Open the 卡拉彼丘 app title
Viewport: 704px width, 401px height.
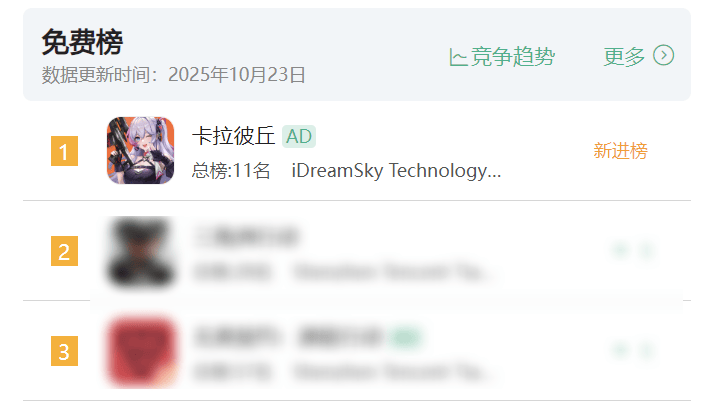pos(233,136)
